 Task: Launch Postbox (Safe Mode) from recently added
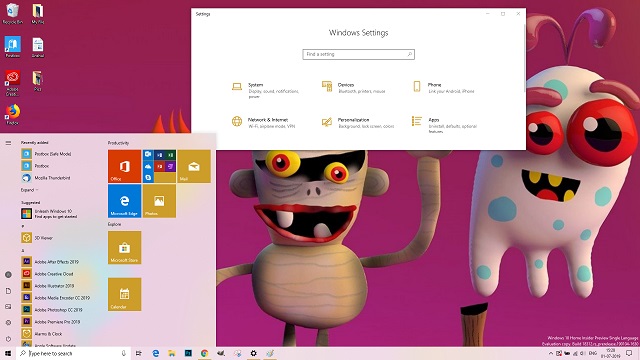pyautogui.click(x=47, y=154)
